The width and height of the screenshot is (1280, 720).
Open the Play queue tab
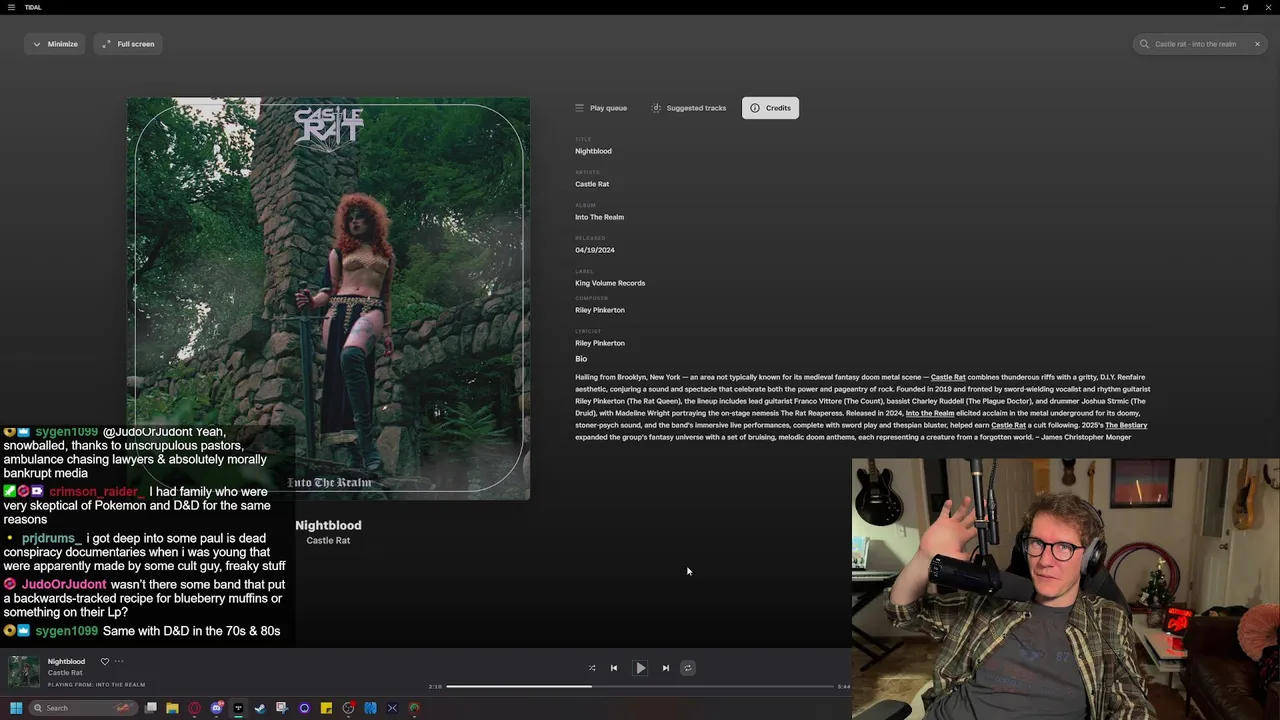coord(601,108)
